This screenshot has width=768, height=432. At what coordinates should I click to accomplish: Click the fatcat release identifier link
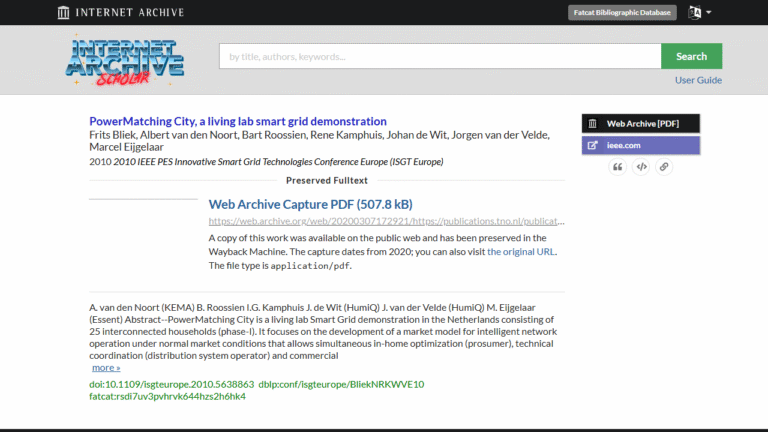coord(167,396)
